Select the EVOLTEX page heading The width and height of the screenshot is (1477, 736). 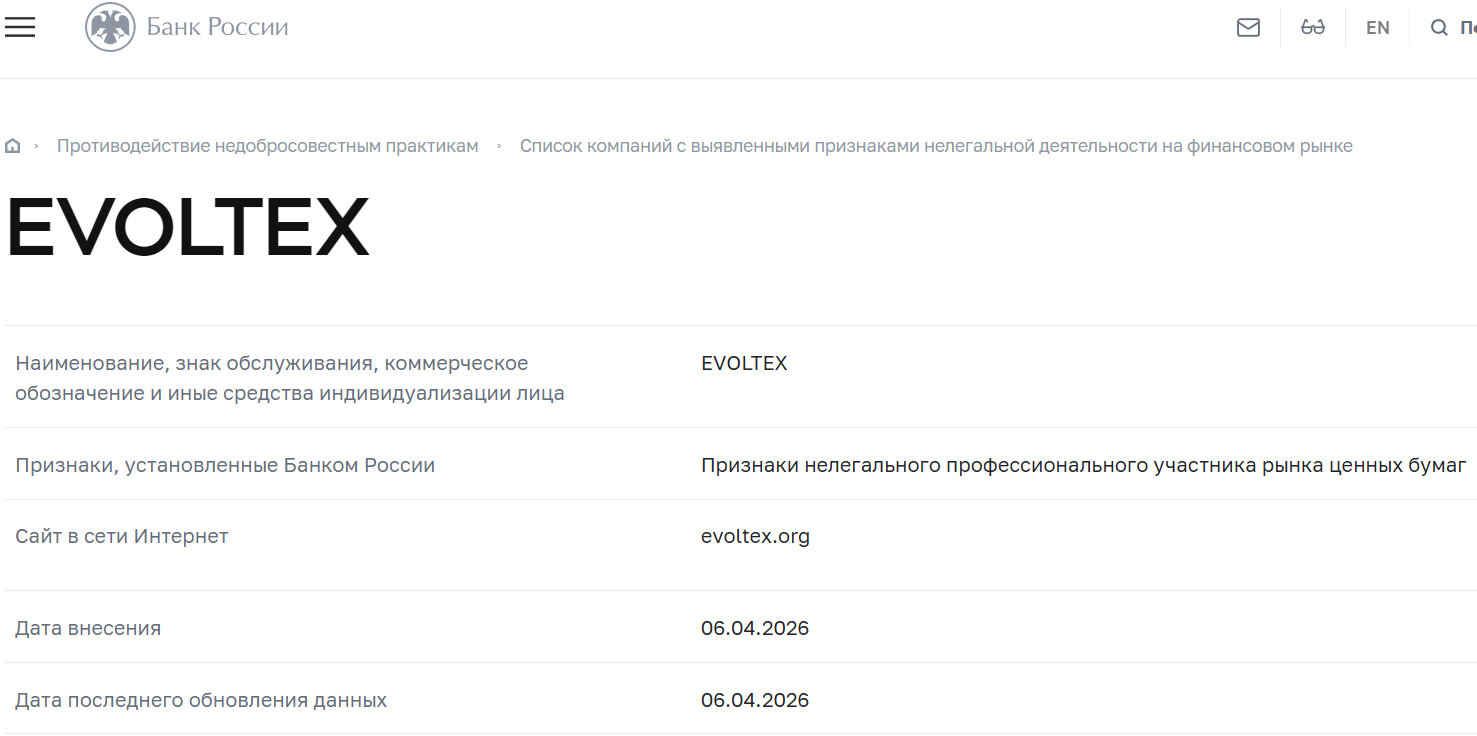coord(186,228)
